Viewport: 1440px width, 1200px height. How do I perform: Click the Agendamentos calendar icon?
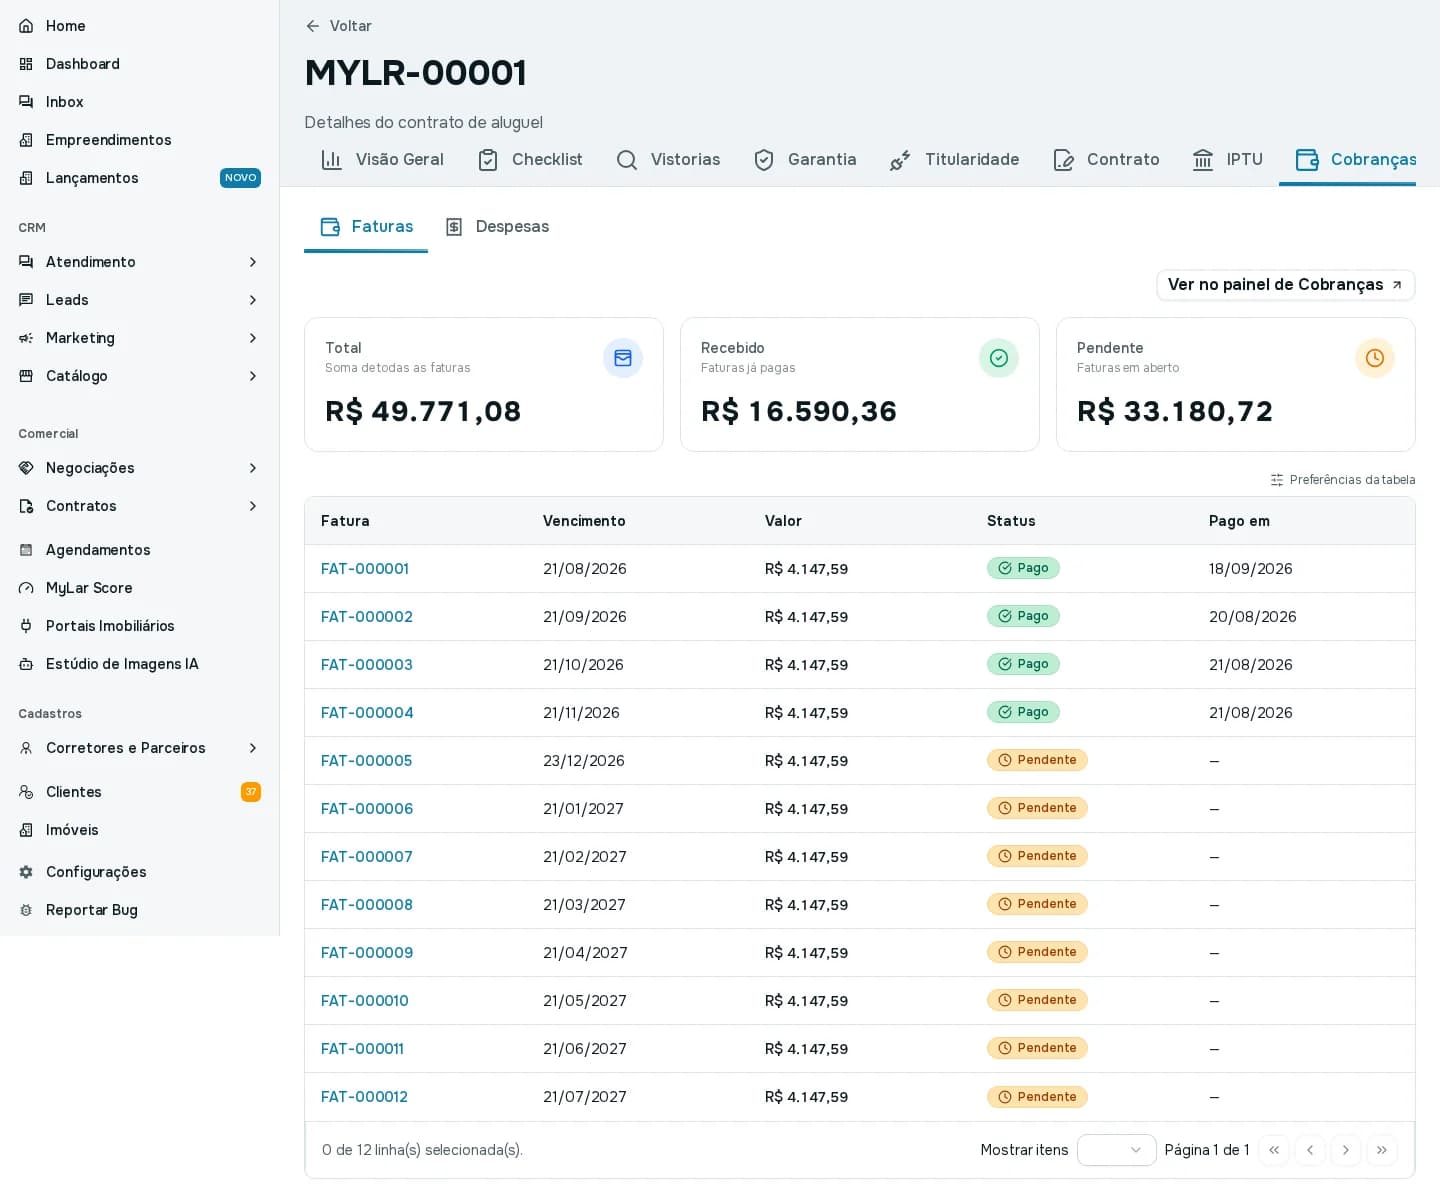click(x=26, y=550)
